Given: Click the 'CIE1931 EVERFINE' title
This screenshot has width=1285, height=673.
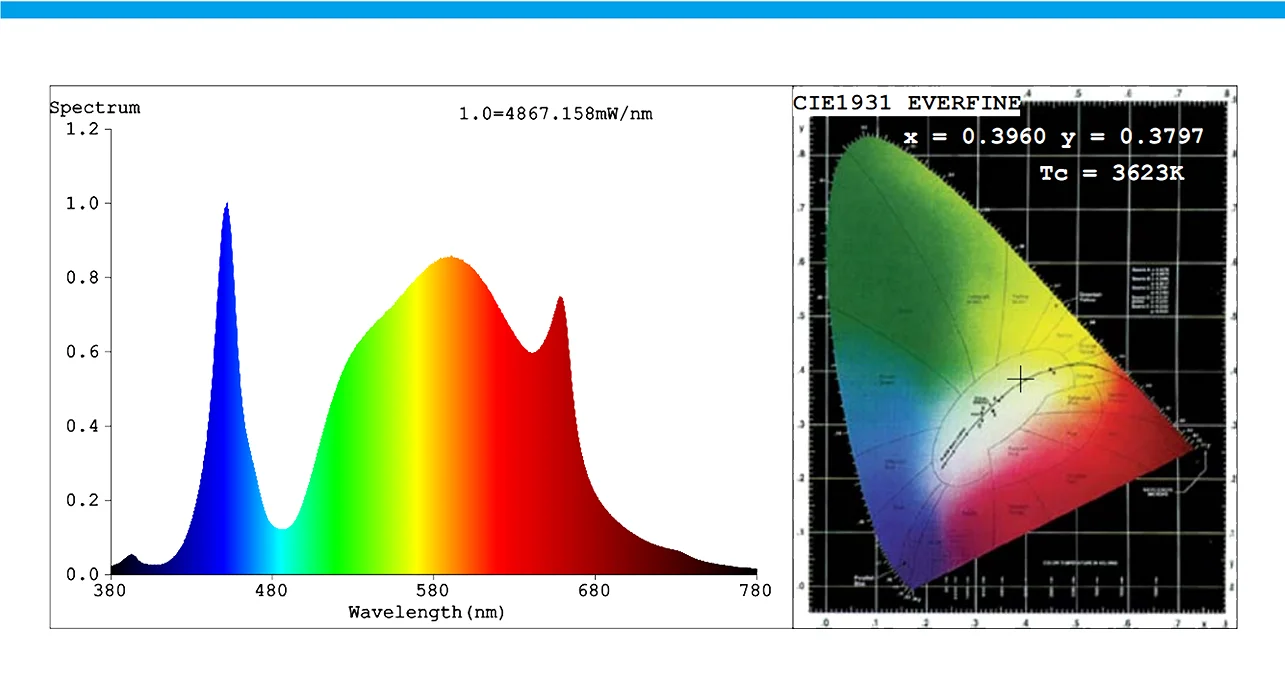Looking at the screenshot, I should [x=907, y=103].
